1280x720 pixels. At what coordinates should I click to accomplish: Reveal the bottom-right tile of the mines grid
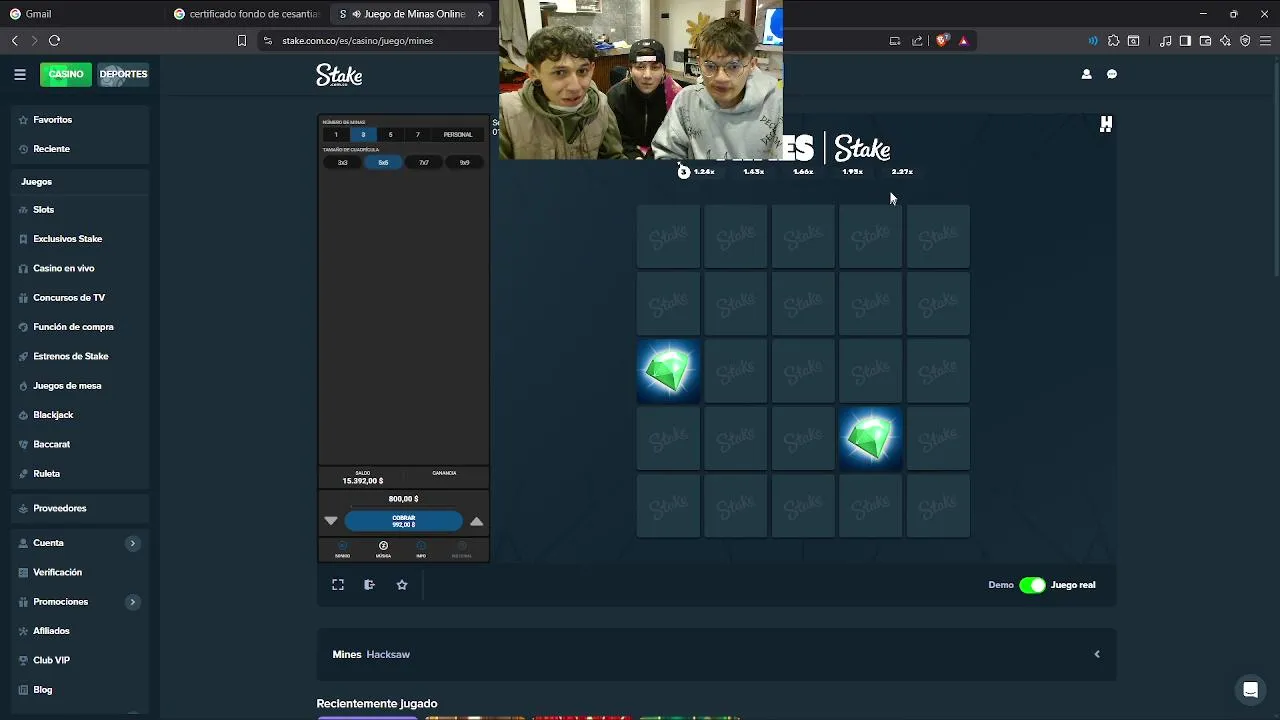point(938,506)
